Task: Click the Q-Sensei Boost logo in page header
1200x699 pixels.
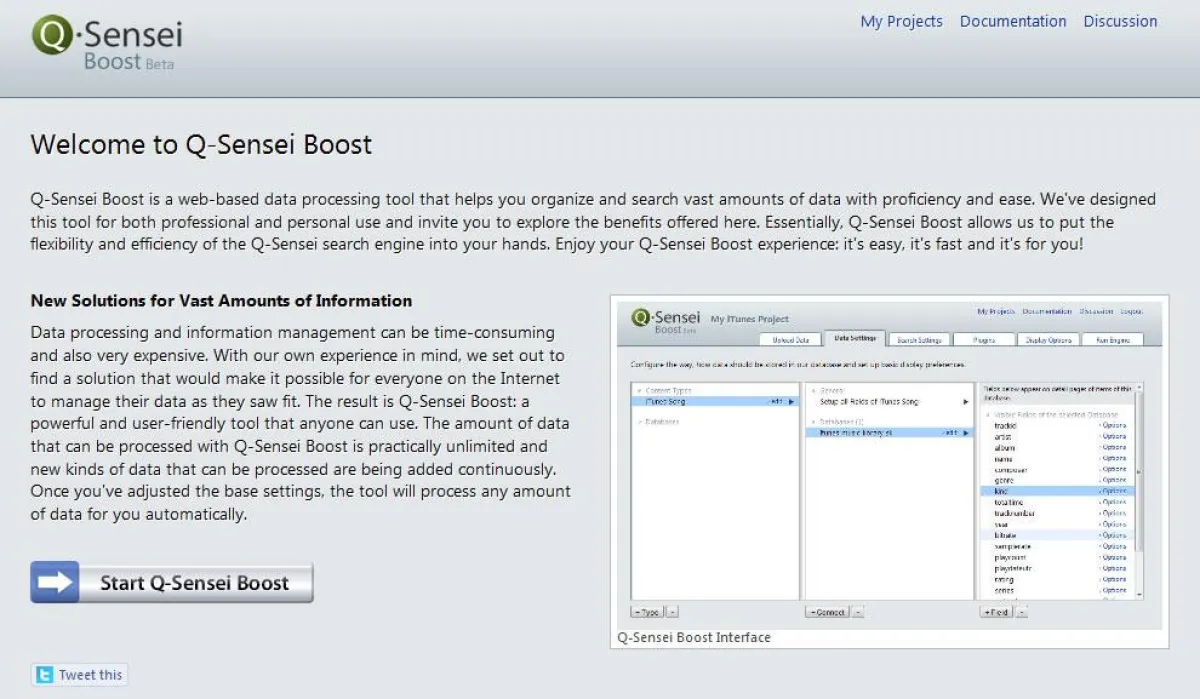Action: tap(107, 43)
